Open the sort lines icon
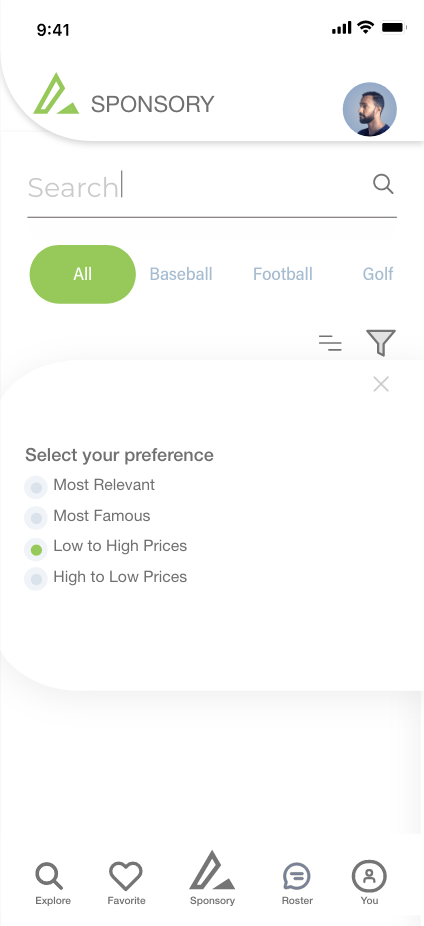 tap(330, 343)
